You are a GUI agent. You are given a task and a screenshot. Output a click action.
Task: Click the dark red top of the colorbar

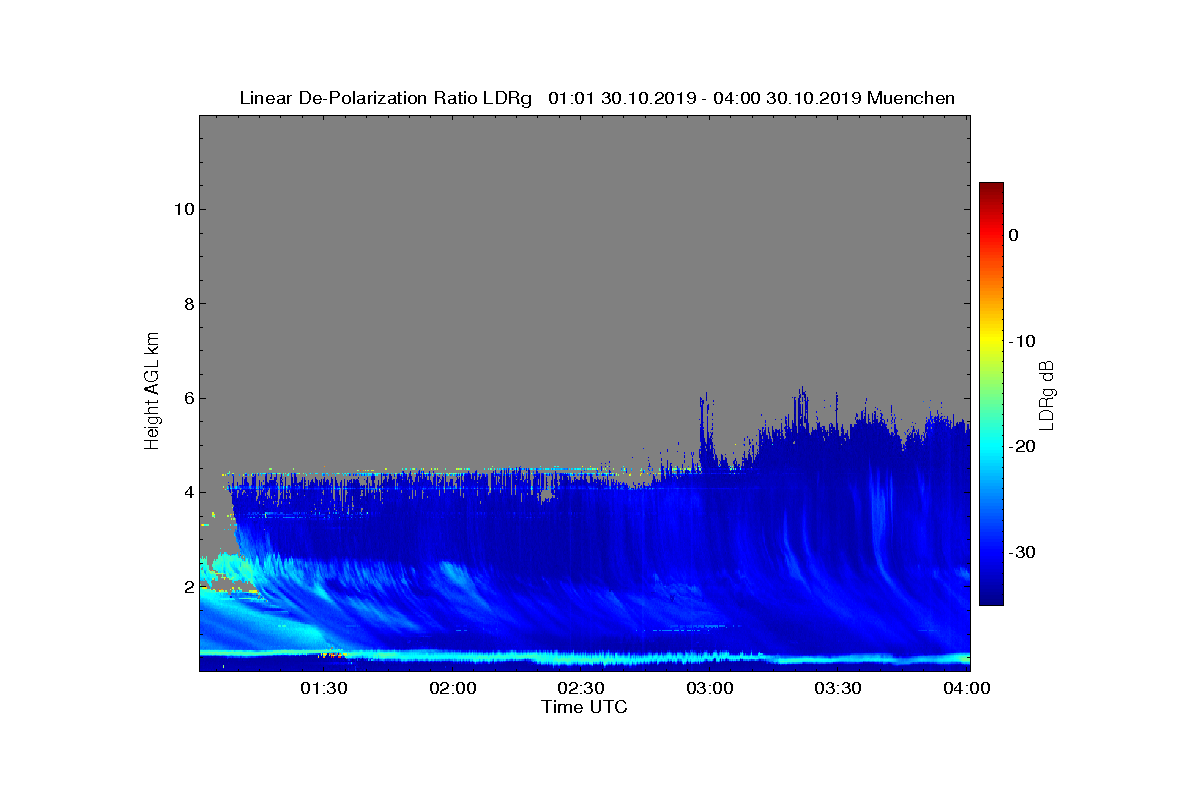991,189
